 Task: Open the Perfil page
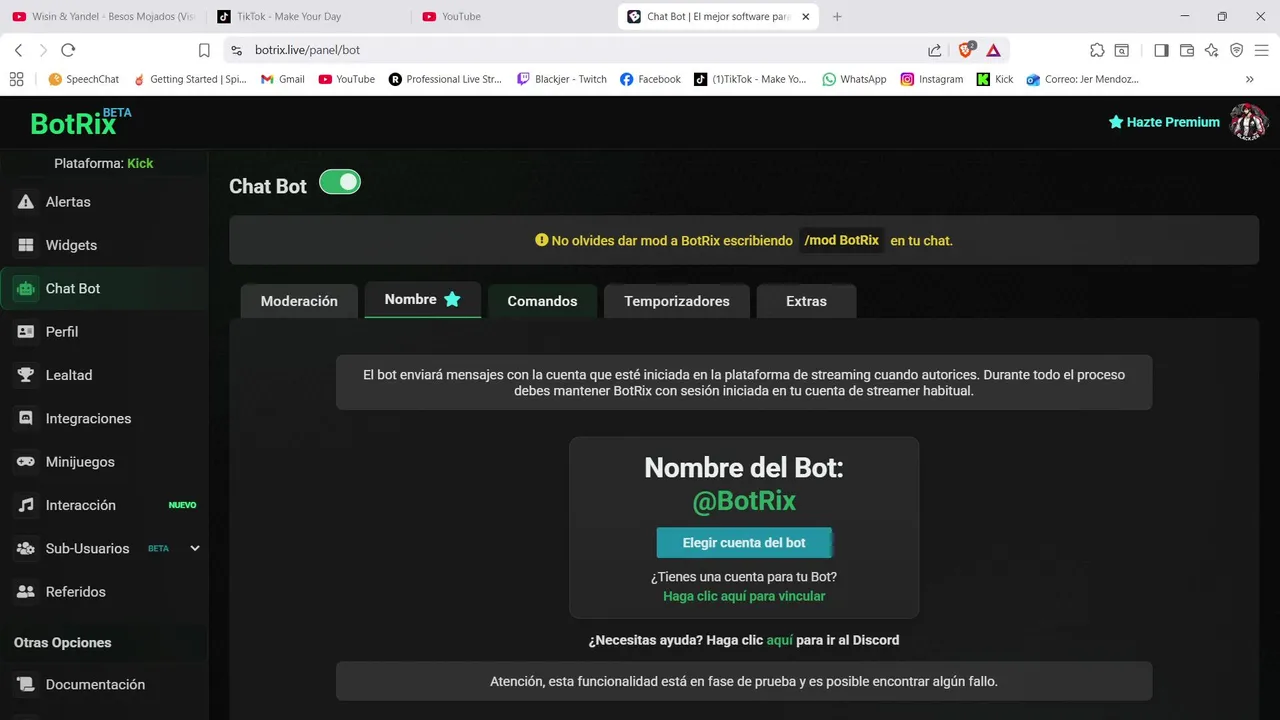coord(61,332)
